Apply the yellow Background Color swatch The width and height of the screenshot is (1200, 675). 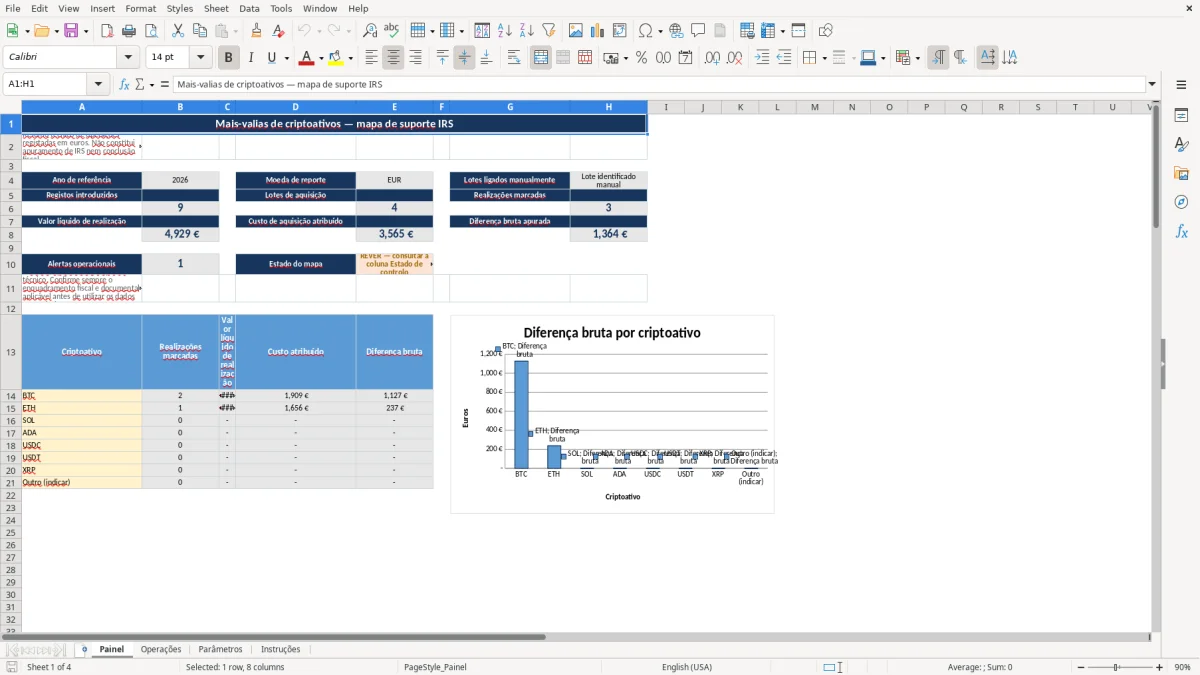[x=336, y=58]
